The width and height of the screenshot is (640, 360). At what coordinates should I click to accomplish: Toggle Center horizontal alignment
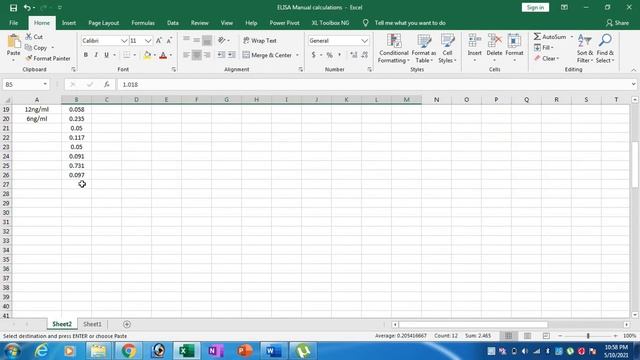pyautogui.click(x=197, y=55)
